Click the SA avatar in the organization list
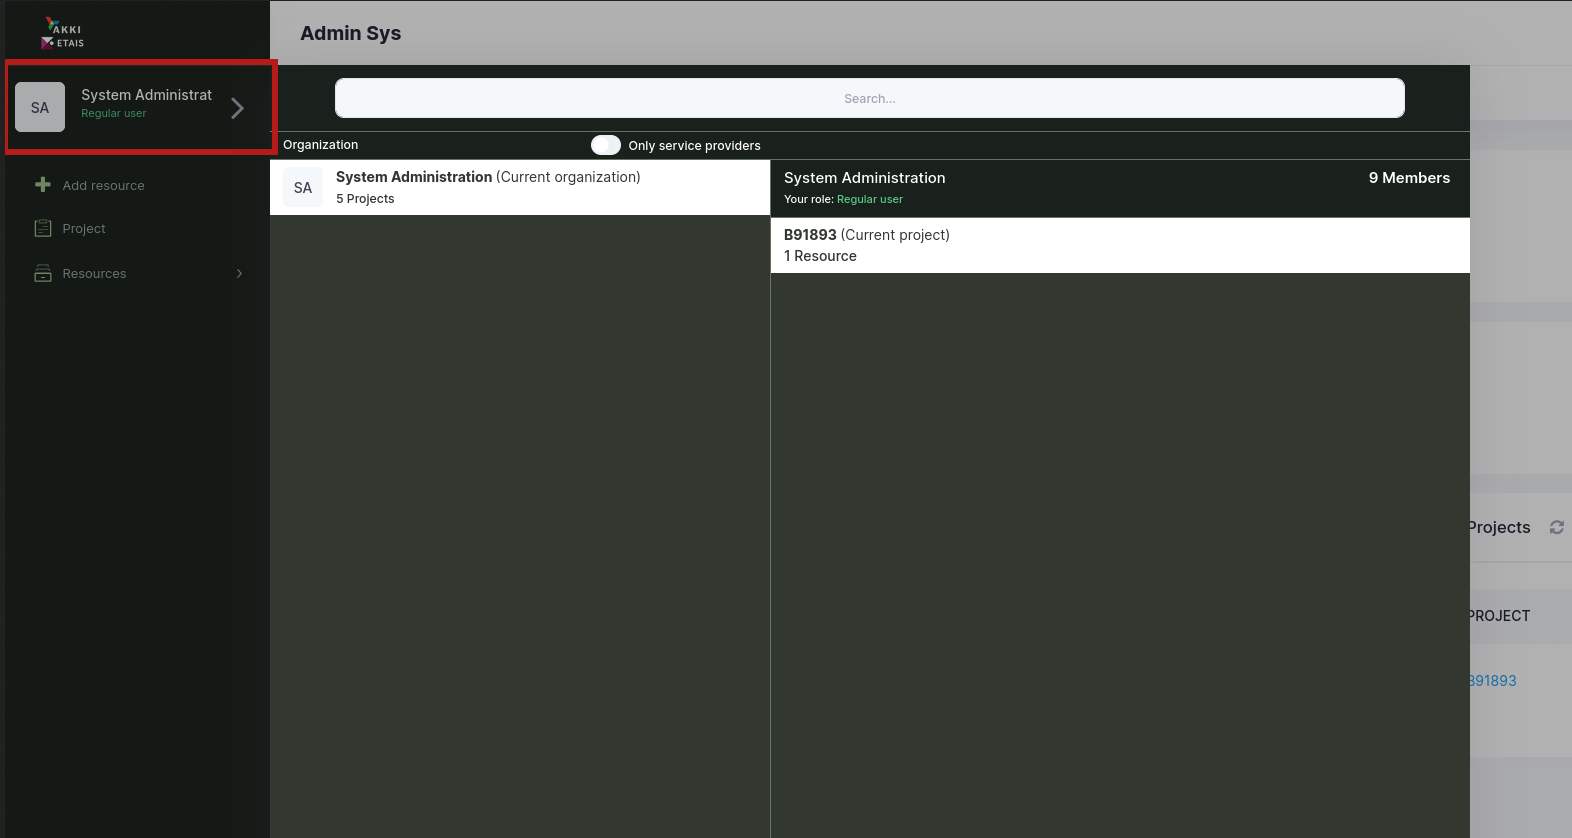 point(303,188)
